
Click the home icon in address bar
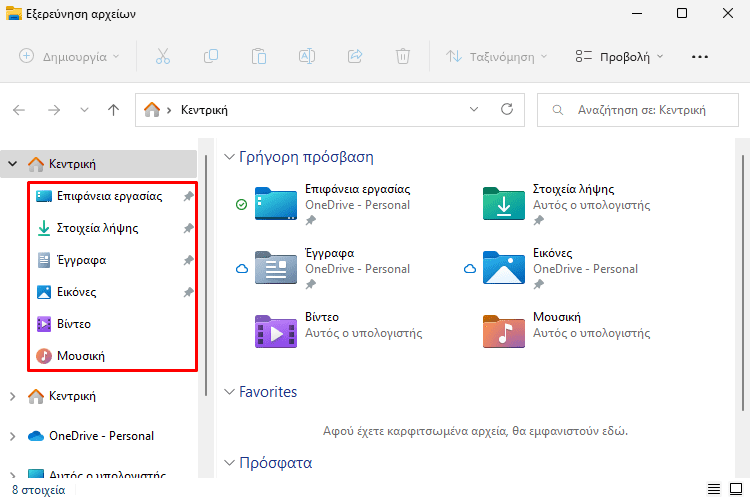point(152,110)
